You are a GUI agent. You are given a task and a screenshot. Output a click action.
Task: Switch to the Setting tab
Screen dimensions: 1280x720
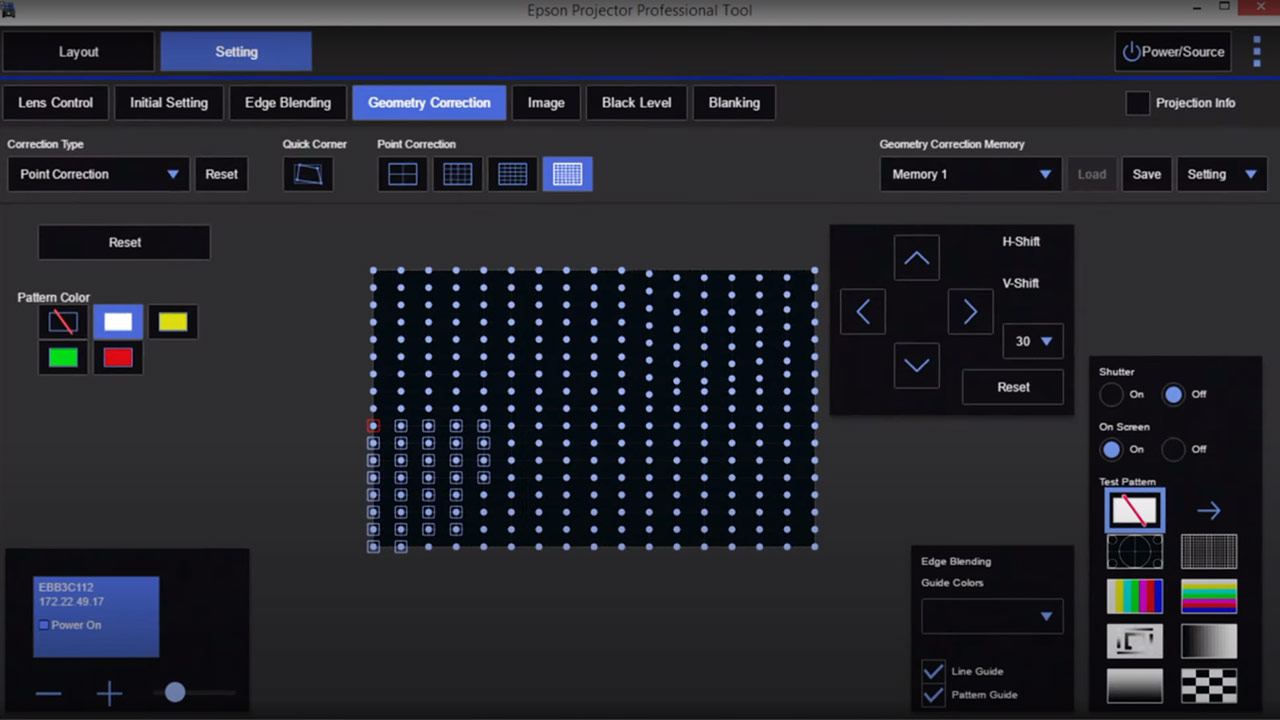pos(236,52)
